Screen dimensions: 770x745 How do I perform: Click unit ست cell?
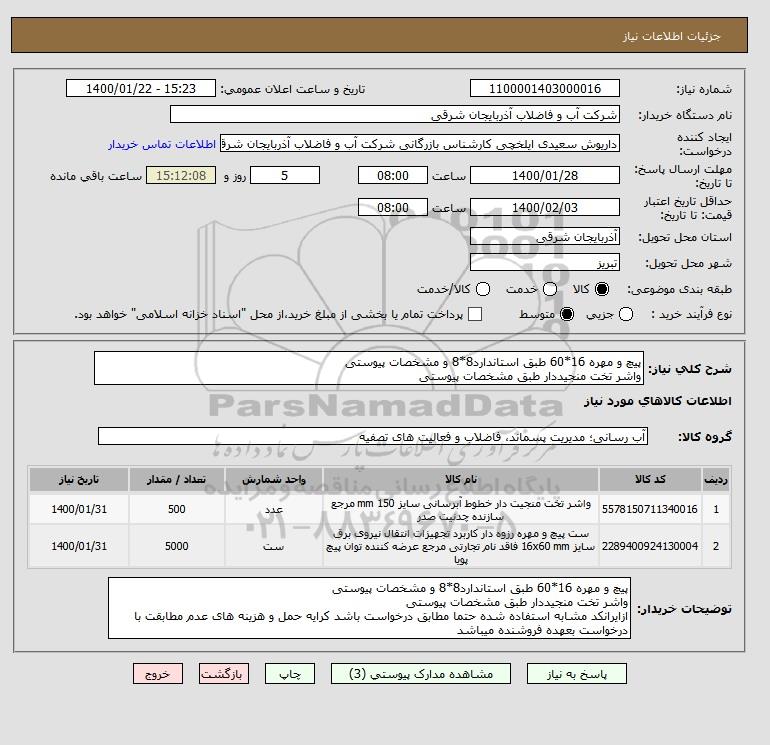pyautogui.click(x=274, y=546)
